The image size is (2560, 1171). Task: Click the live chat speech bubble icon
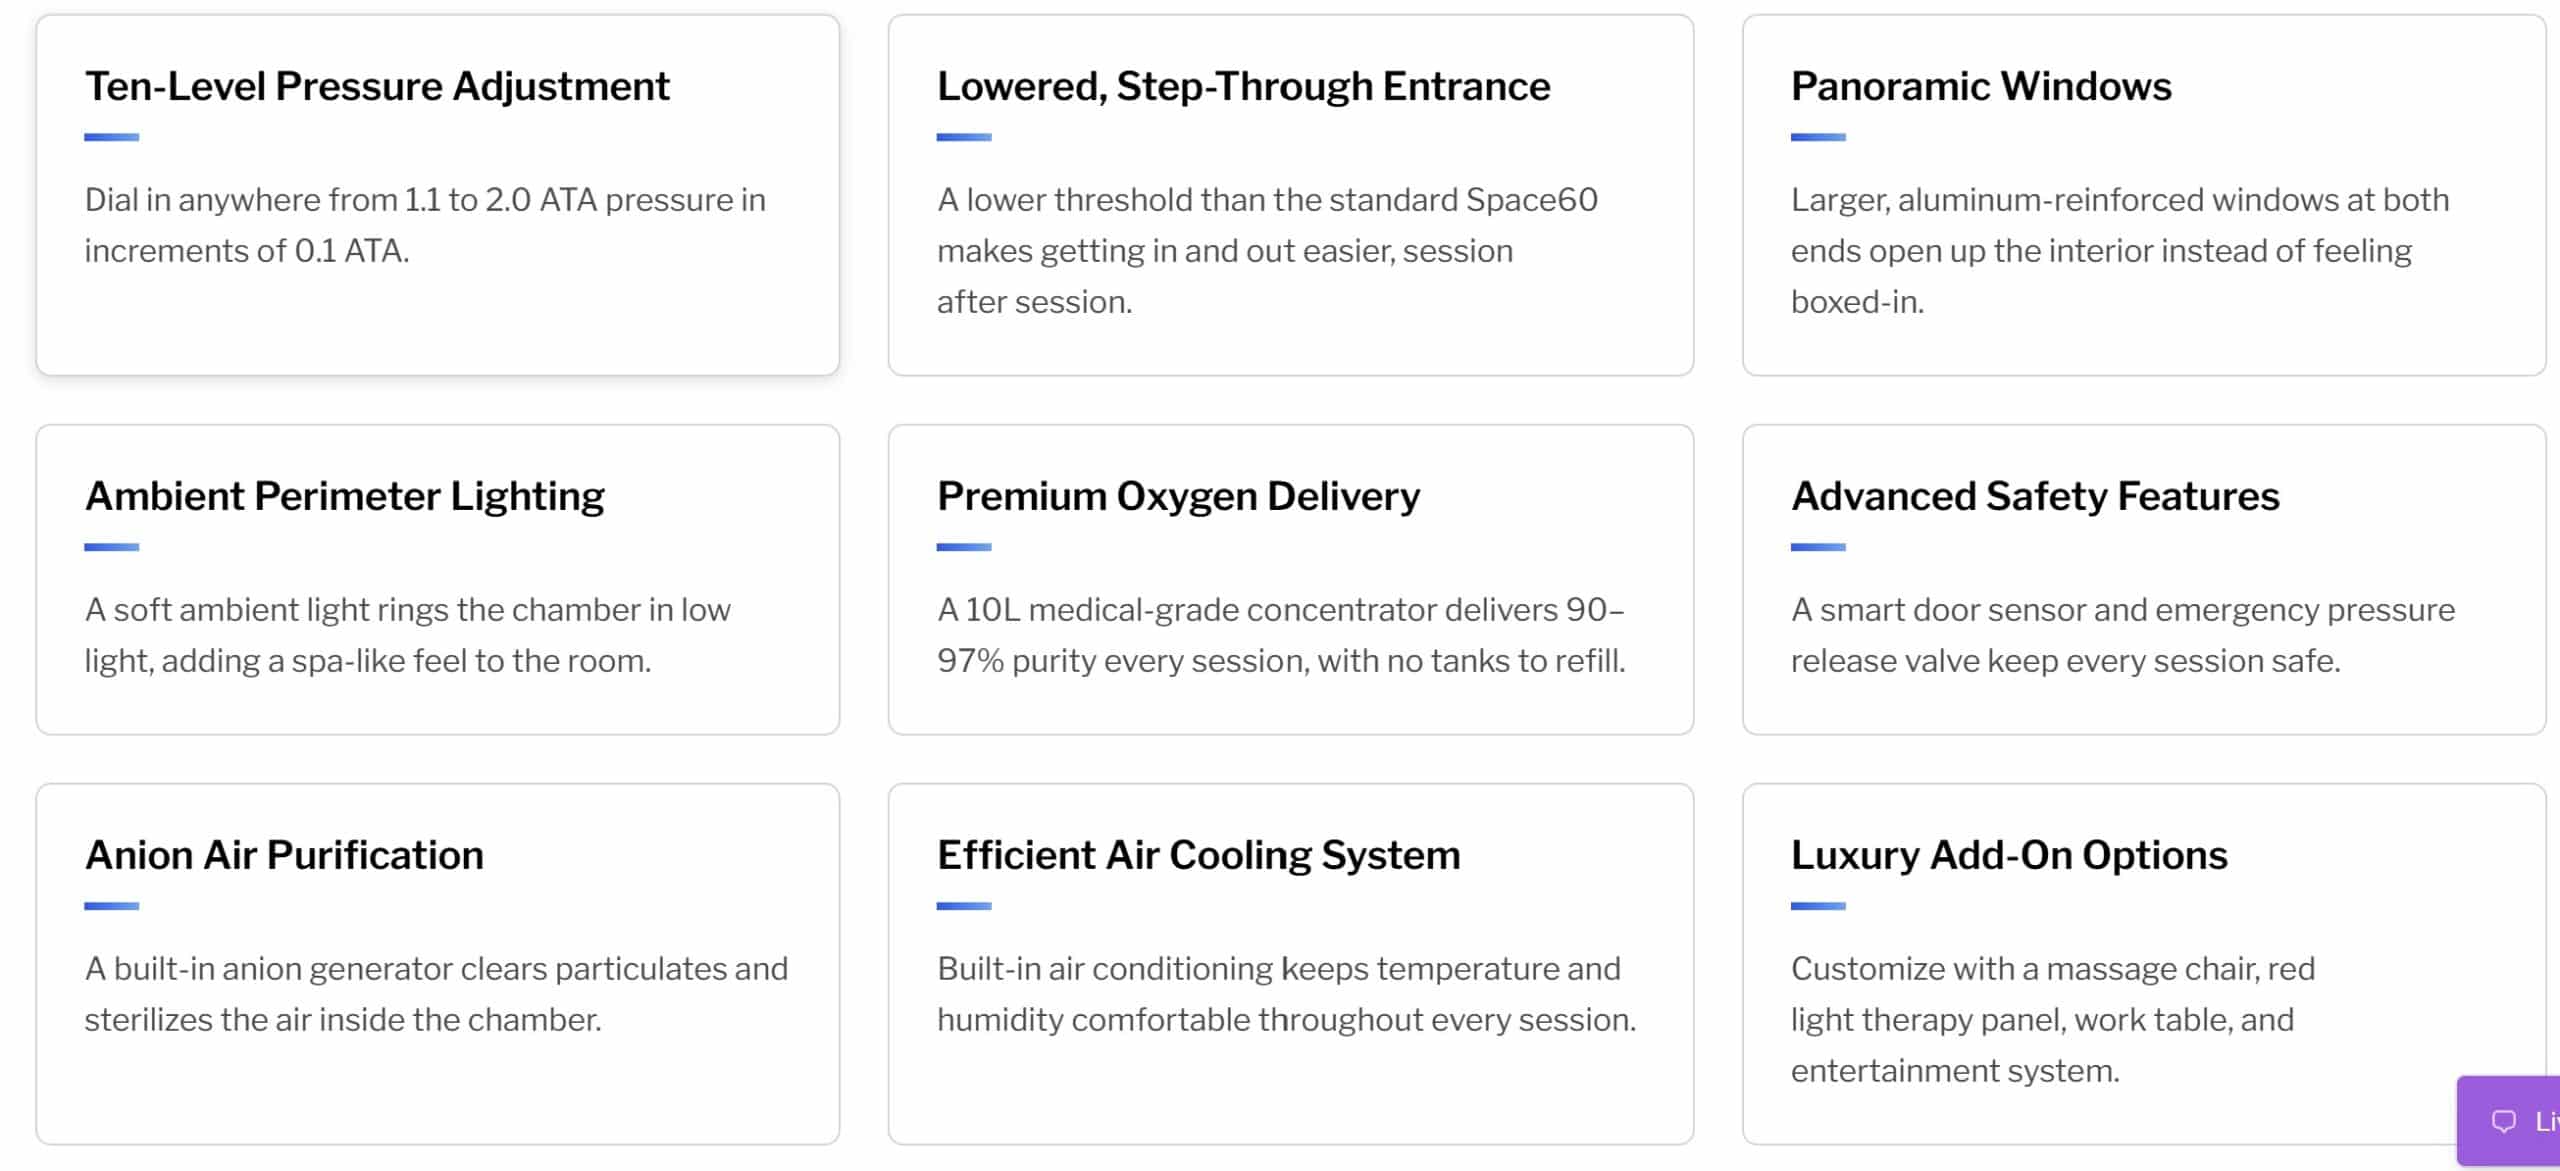pos(2503,1121)
